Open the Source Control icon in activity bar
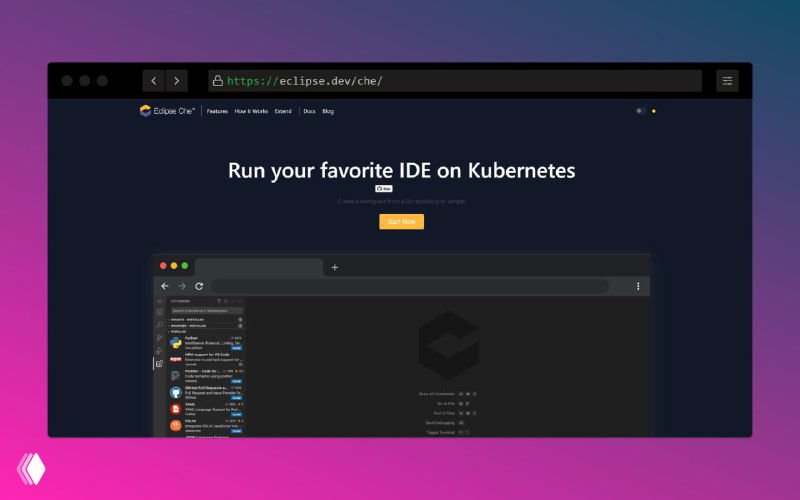This screenshot has height=500, width=800. 159,338
